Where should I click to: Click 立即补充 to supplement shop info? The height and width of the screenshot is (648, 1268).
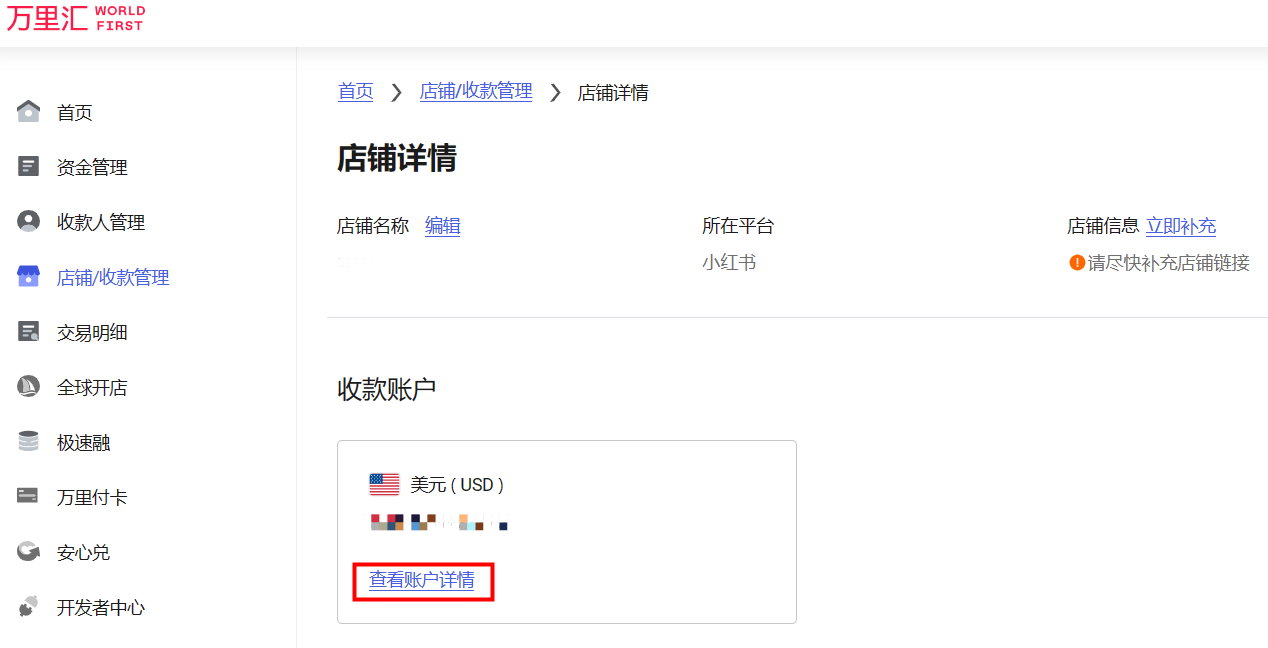click(x=1181, y=226)
